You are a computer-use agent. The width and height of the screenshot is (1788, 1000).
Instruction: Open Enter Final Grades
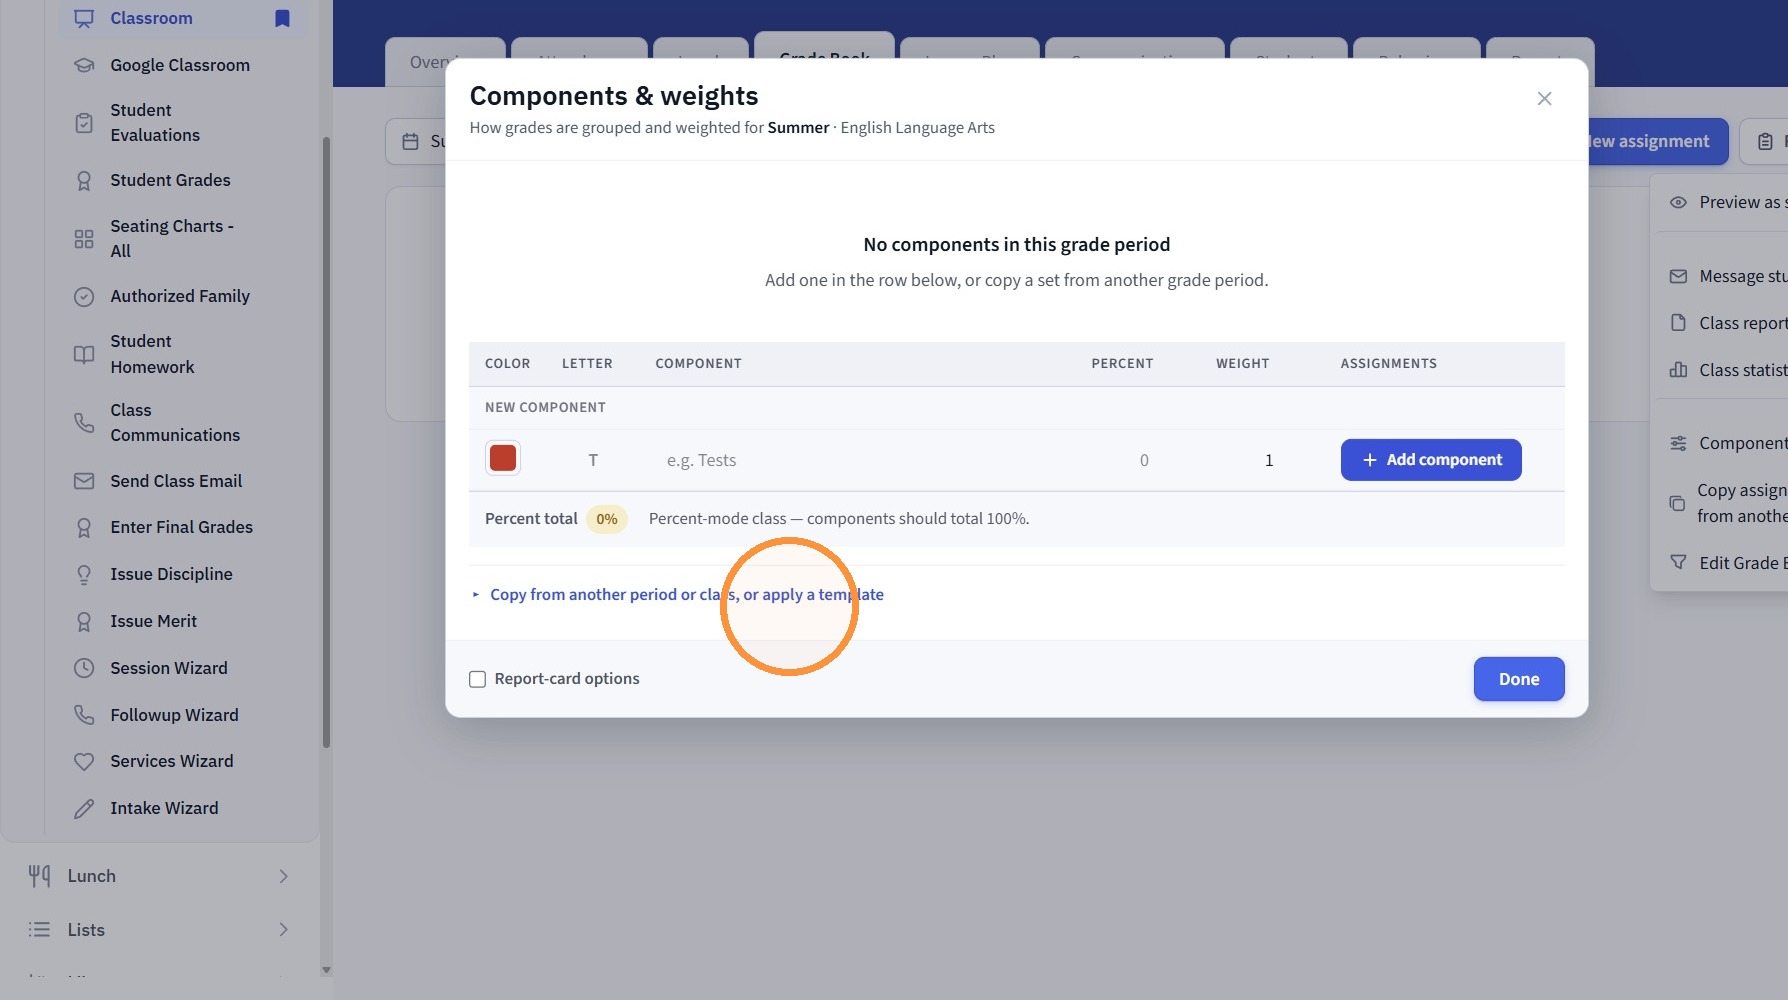(181, 527)
